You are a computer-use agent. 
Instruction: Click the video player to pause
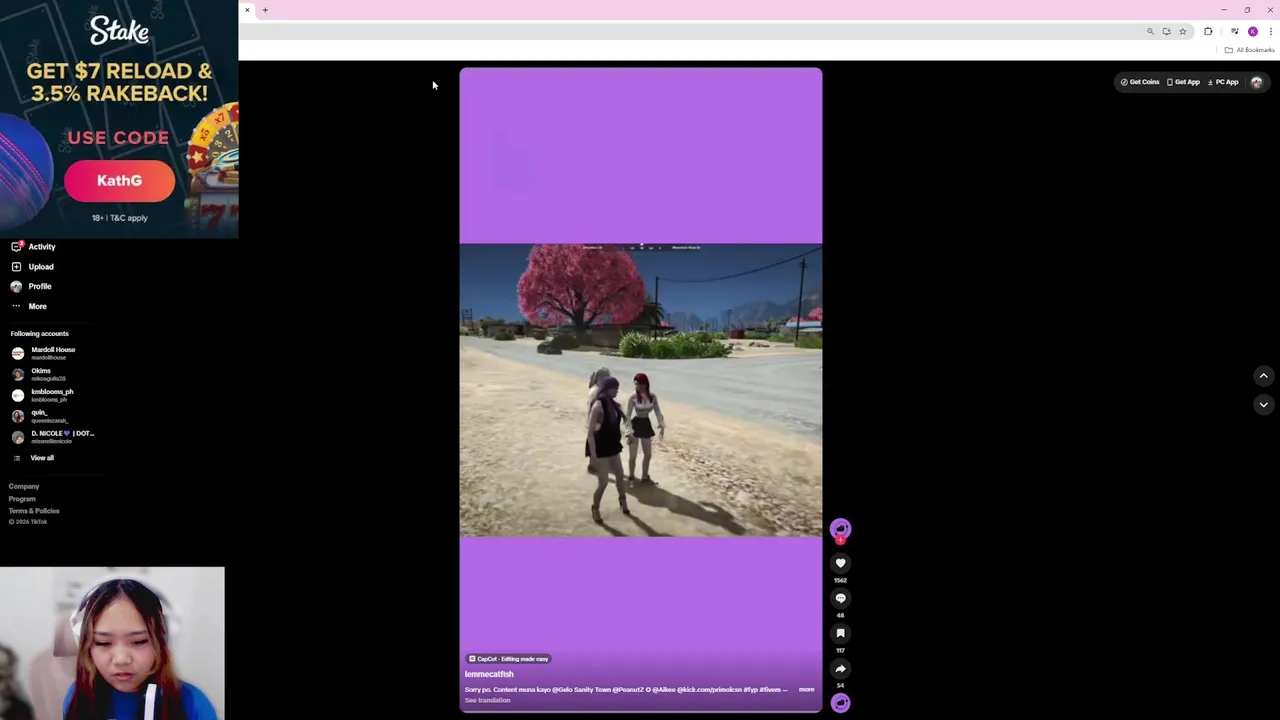point(641,390)
